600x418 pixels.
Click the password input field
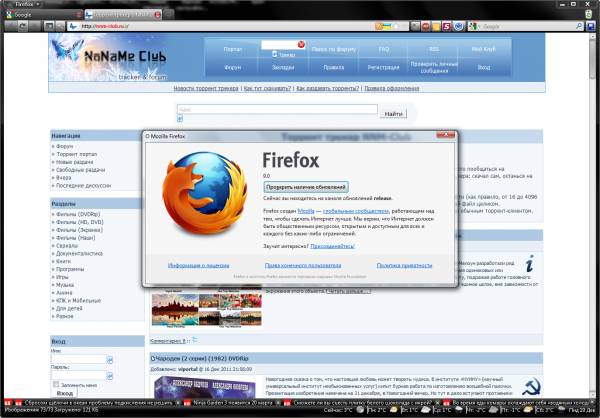[78, 375]
